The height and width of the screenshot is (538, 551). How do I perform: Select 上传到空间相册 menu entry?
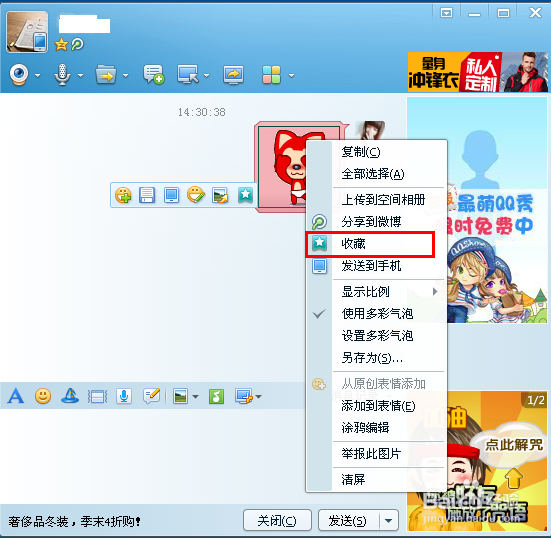(x=377, y=200)
